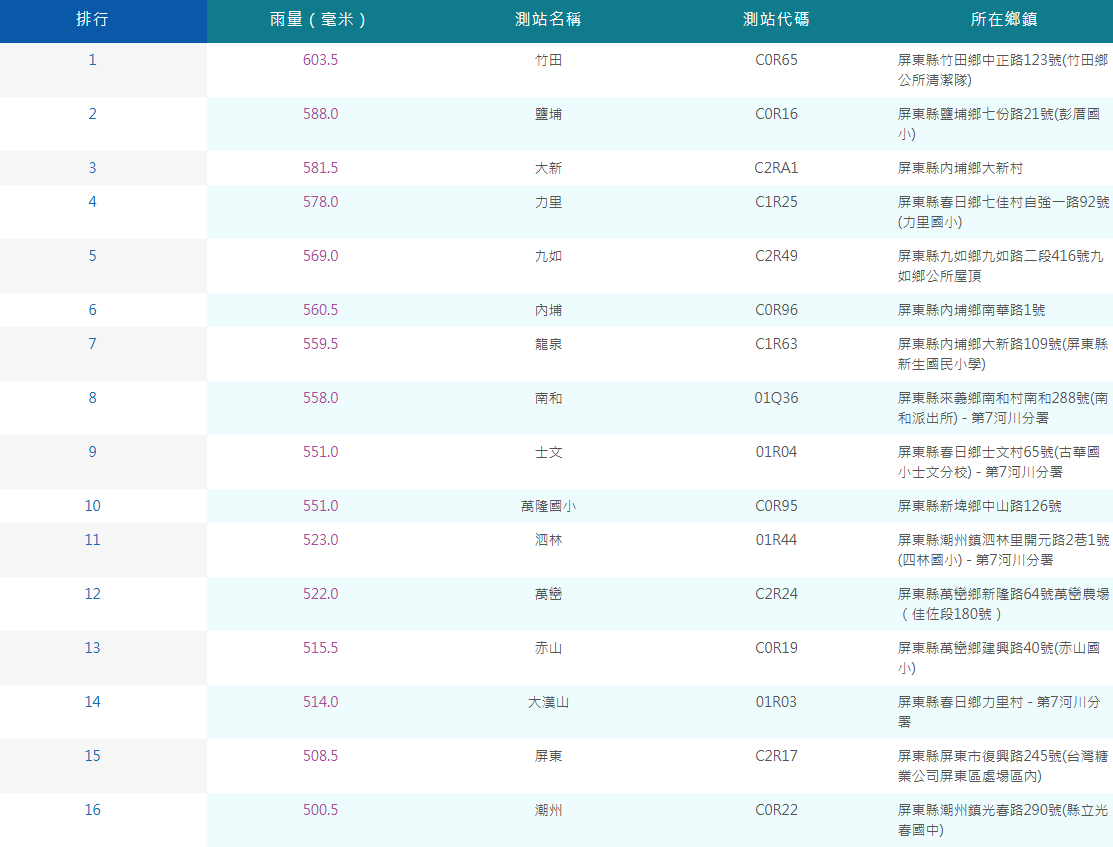Click station name 南和
Screen dimensions: 1113x847
point(548,398)
